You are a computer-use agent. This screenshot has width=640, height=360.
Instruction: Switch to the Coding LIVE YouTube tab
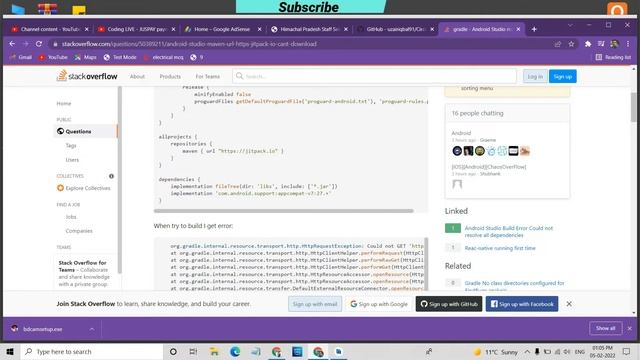[136, 29]
